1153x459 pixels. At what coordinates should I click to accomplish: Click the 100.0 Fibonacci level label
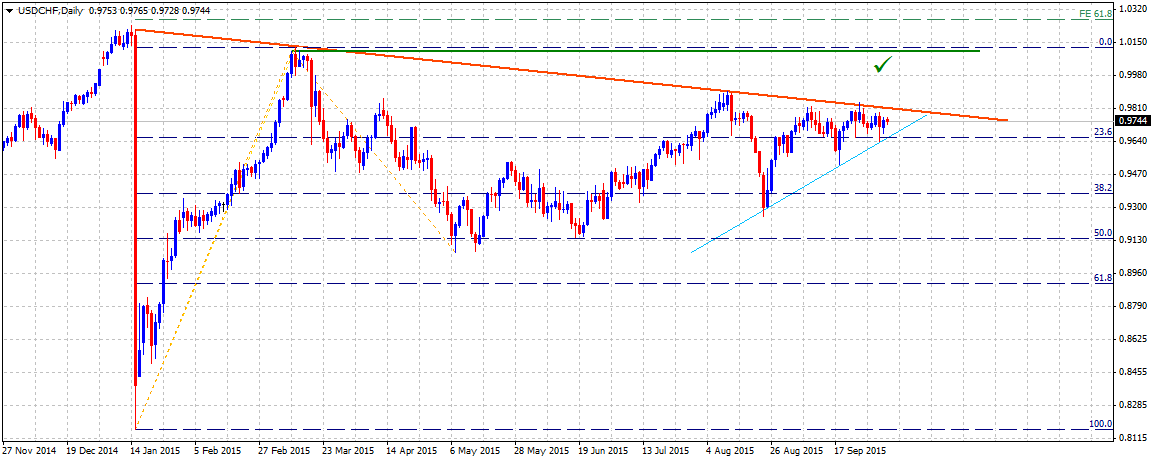click(1099, 424)
